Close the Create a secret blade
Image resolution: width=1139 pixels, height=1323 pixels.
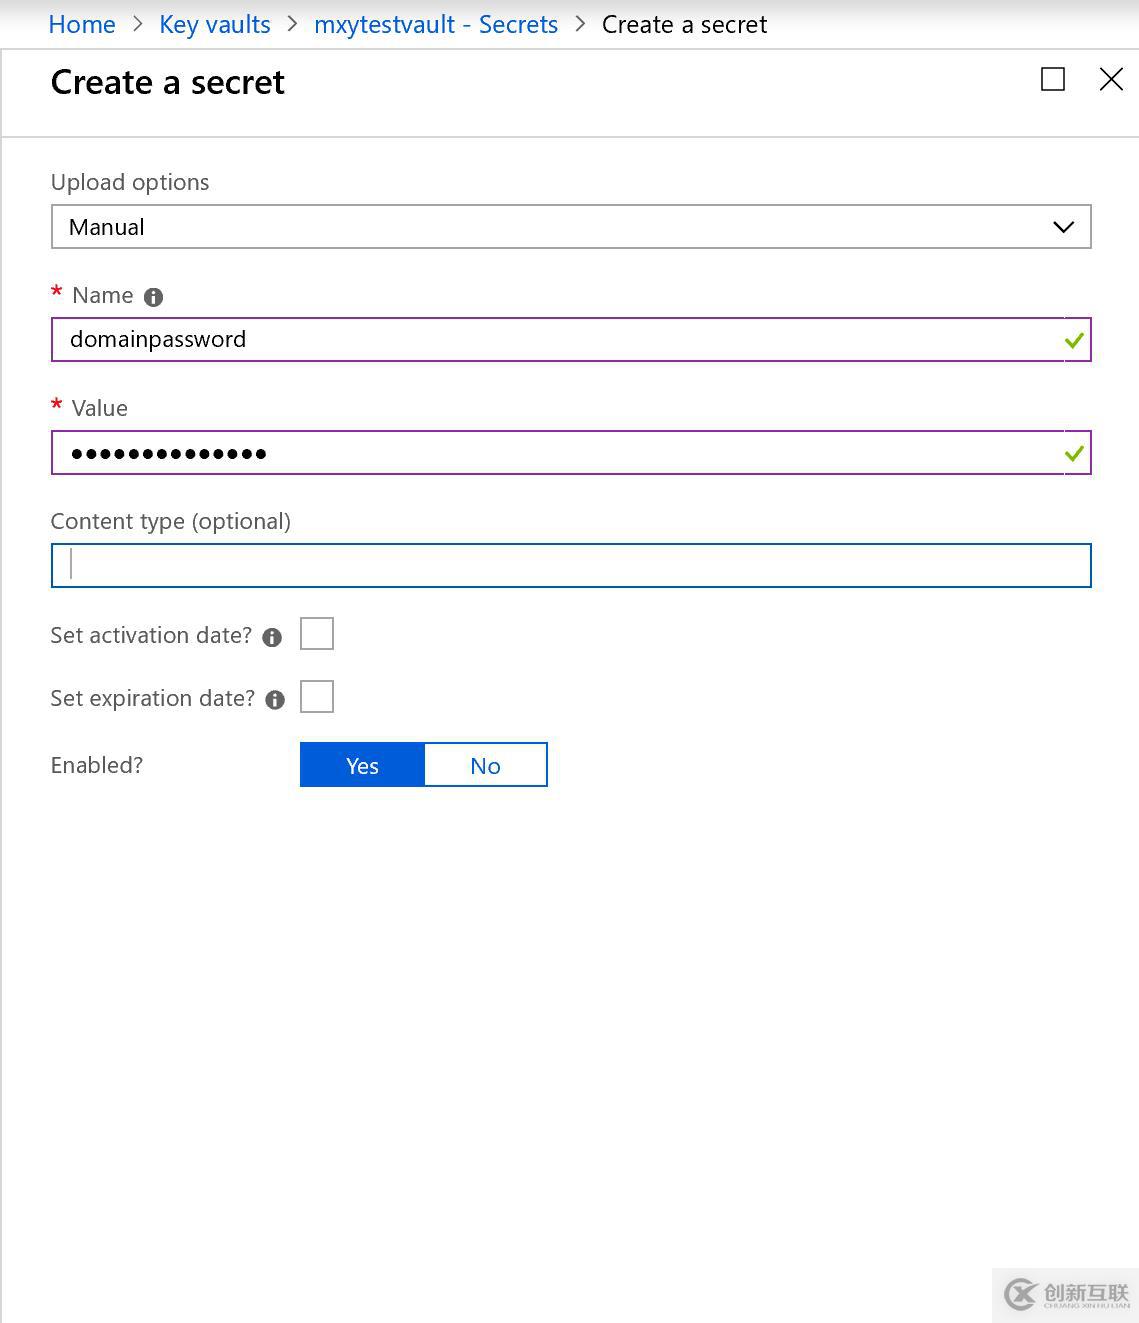(x=1111, y=80)
